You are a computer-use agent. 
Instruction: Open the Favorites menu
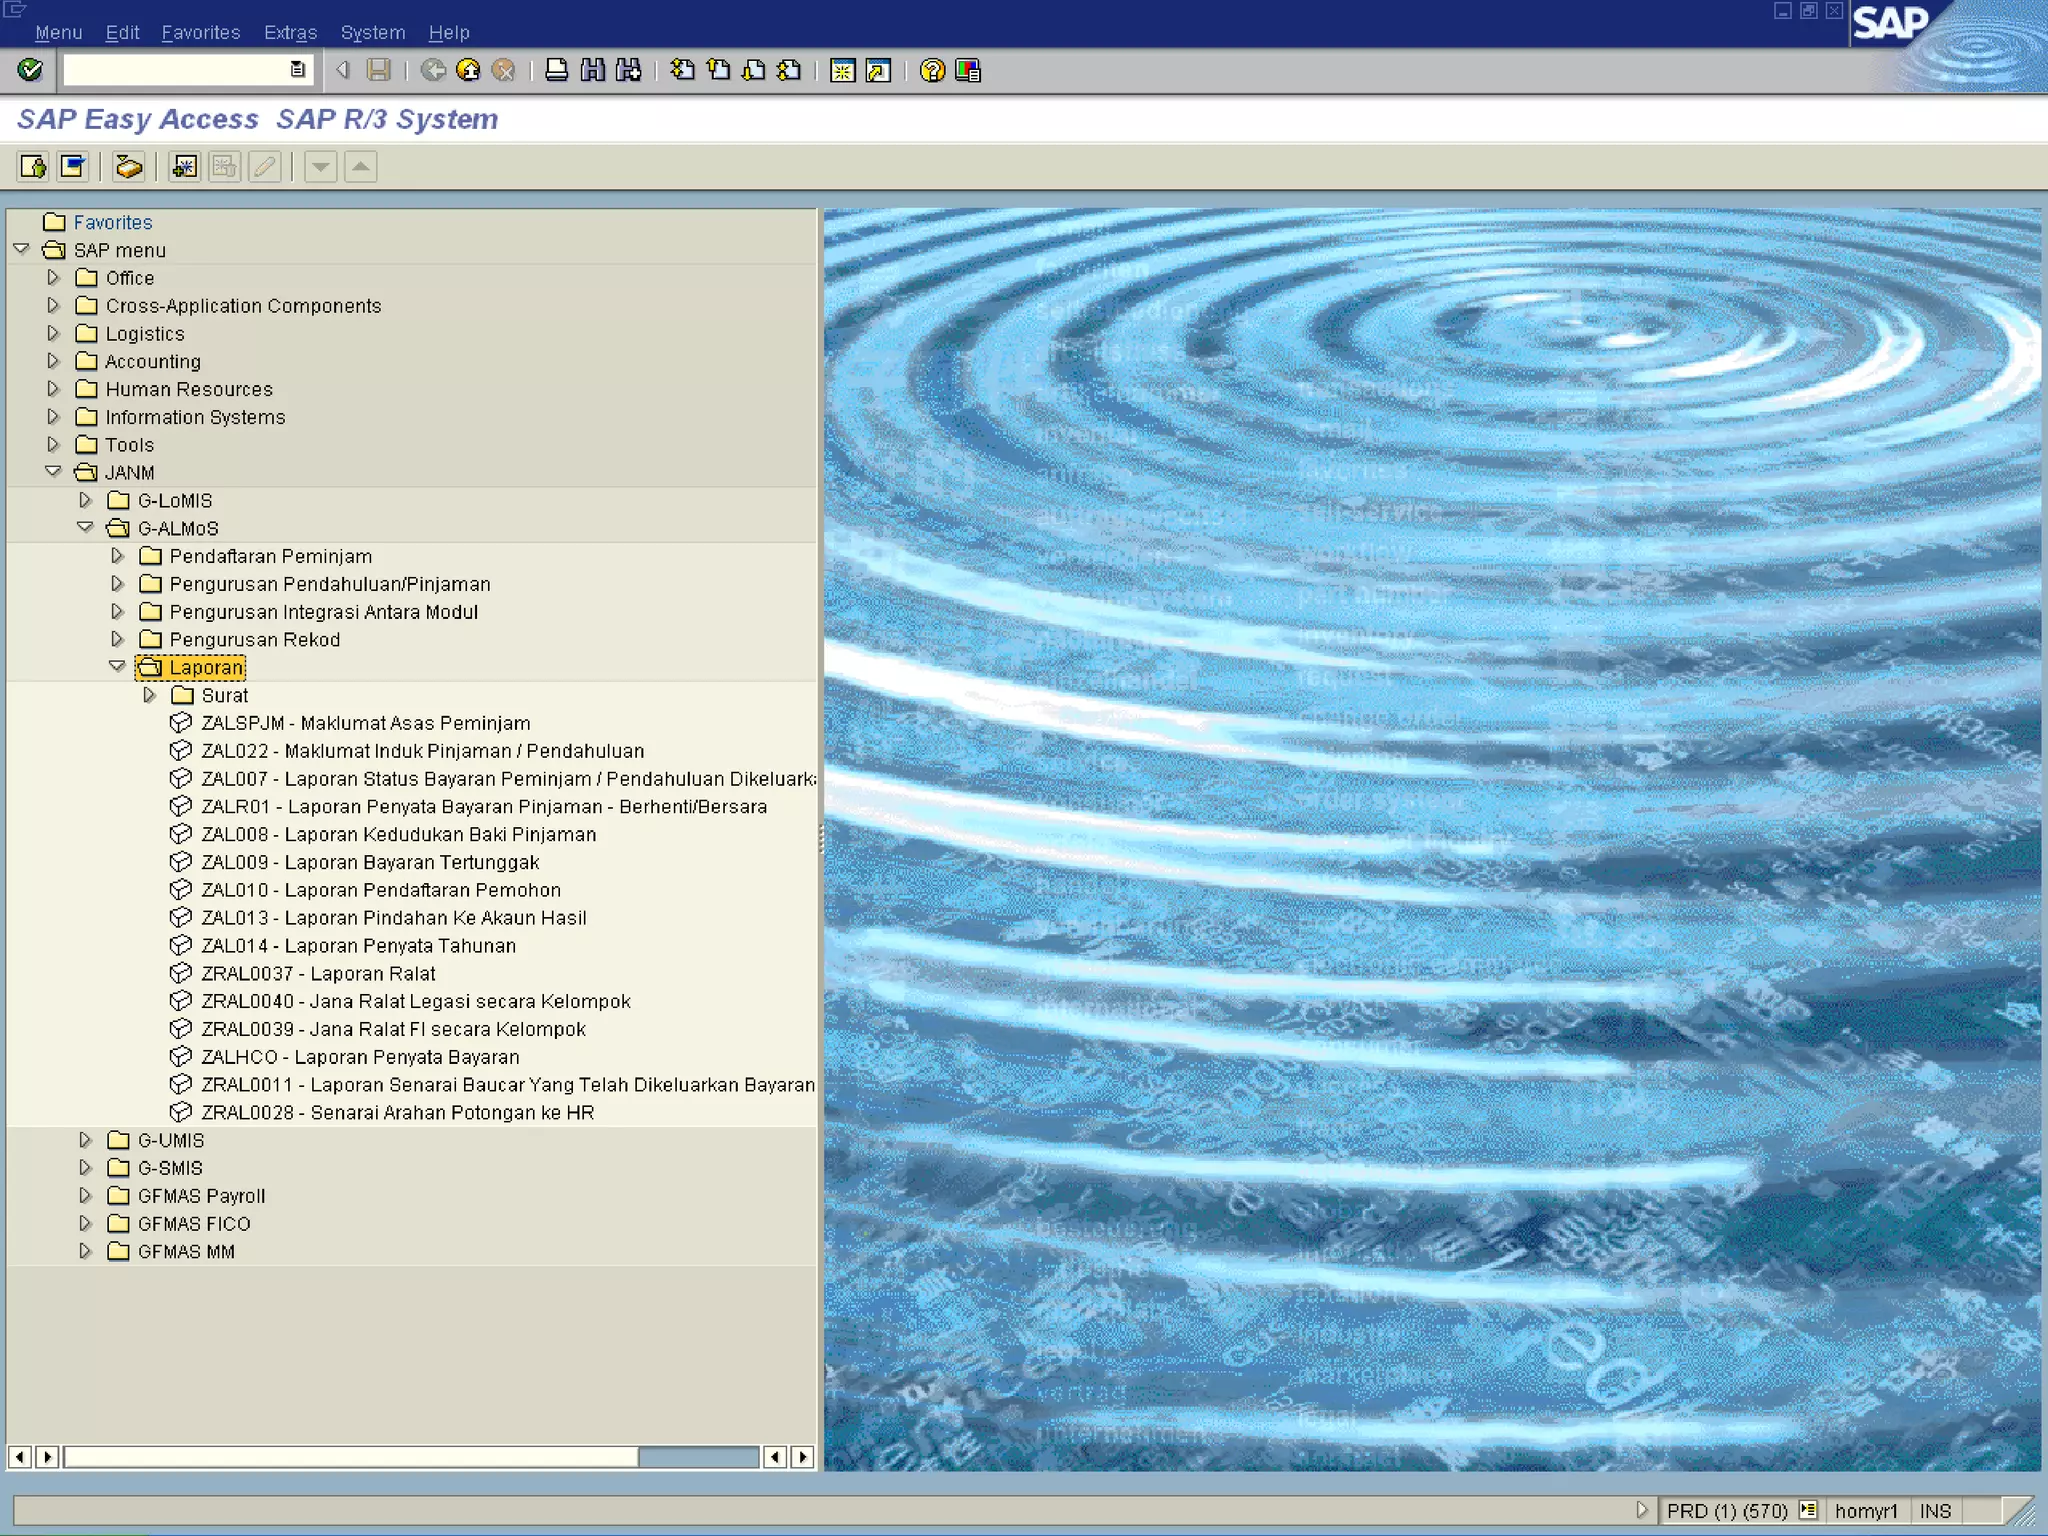201,33
